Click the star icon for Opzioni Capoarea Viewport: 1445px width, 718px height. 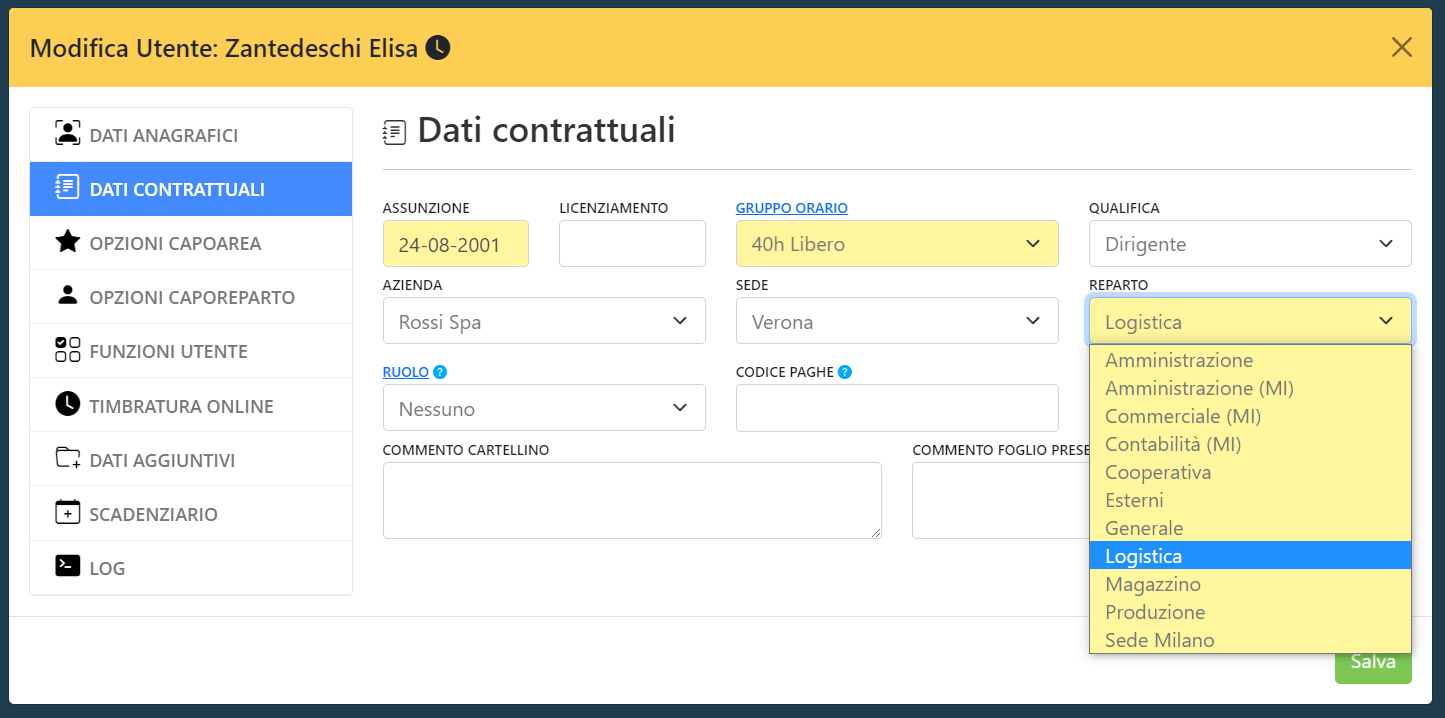[67, 242]
